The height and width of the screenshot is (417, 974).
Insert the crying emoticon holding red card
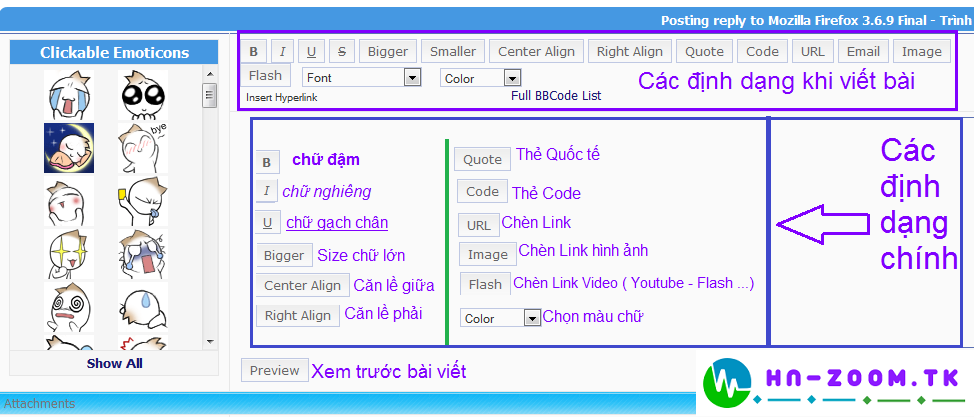[143, 254]
